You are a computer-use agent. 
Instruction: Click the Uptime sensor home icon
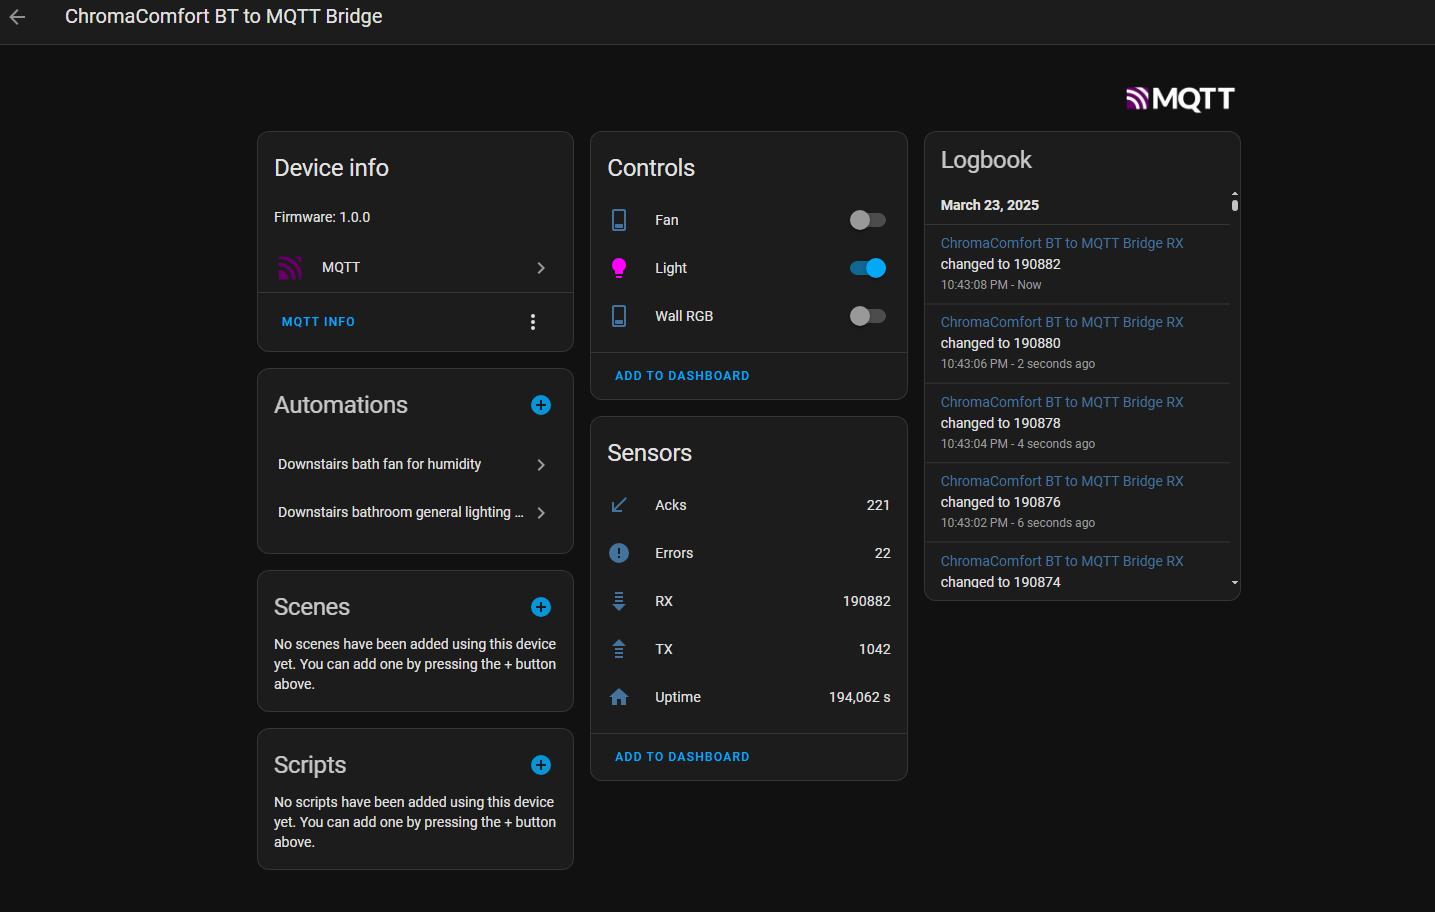pyautogui.click(x=619, y=697)
